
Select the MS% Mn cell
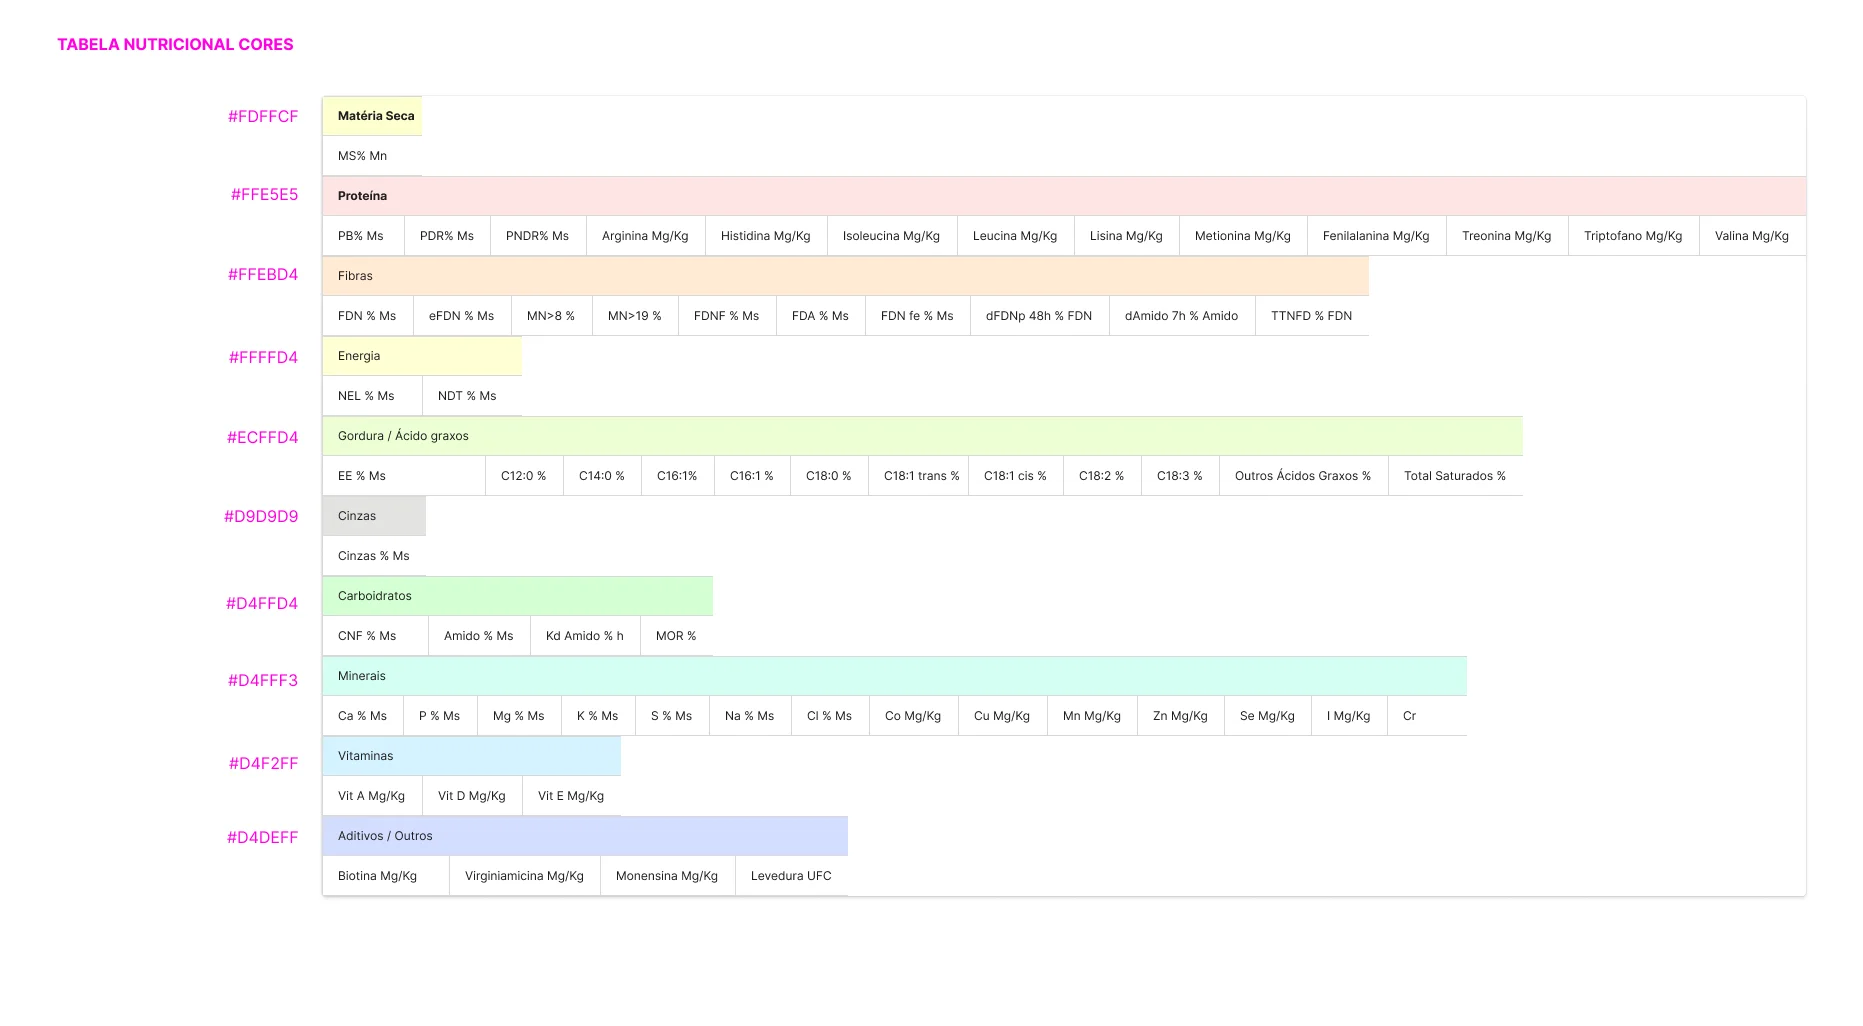pos(372,156)
